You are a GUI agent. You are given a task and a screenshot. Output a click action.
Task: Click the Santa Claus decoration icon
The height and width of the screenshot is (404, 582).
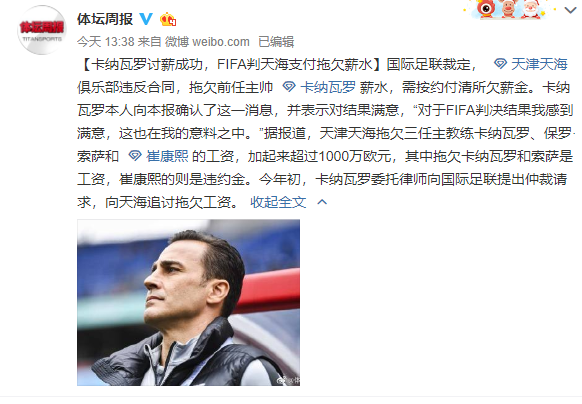point(531,9)
